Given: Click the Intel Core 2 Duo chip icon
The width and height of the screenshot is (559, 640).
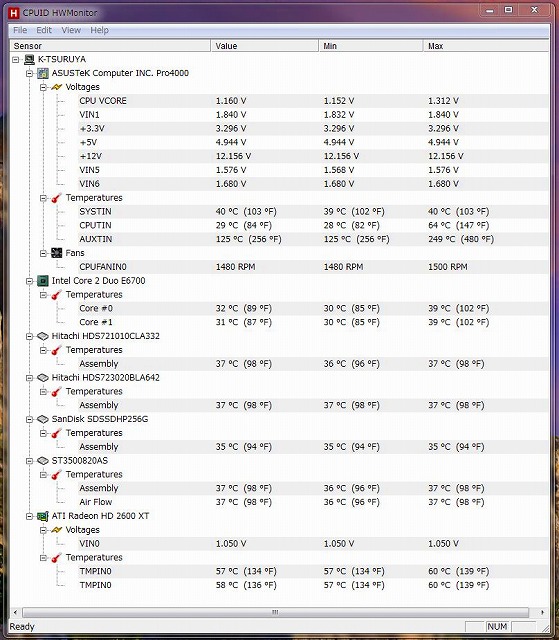Looking at the screenshot, I should (43, 281).
